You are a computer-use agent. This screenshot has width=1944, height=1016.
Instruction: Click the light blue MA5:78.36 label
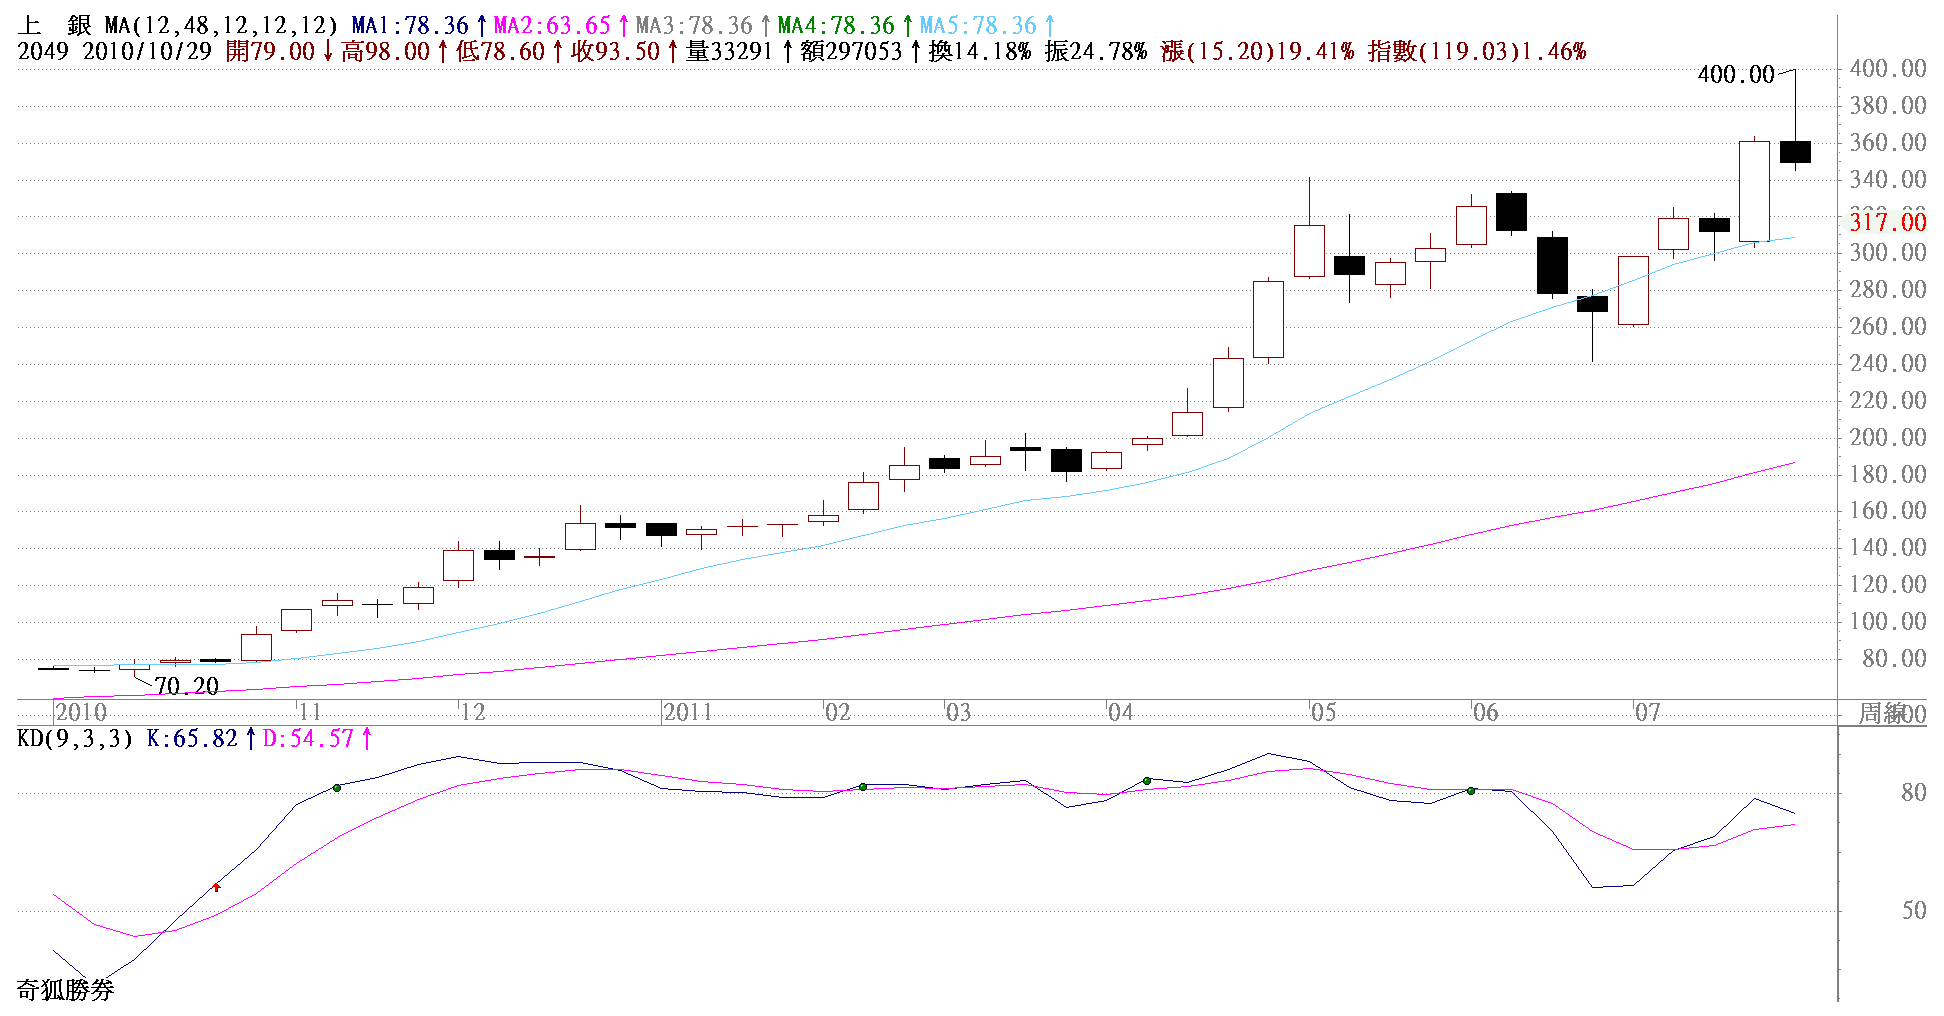click(978, 26)
